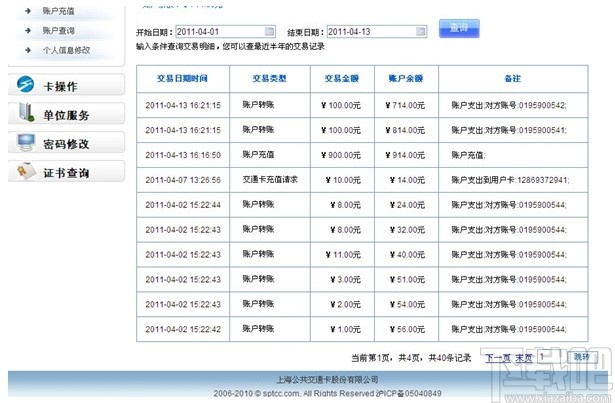Expand the 单位服务 section
The height and width of the screenshot is (403, 615).
click(x=66, y=114)
